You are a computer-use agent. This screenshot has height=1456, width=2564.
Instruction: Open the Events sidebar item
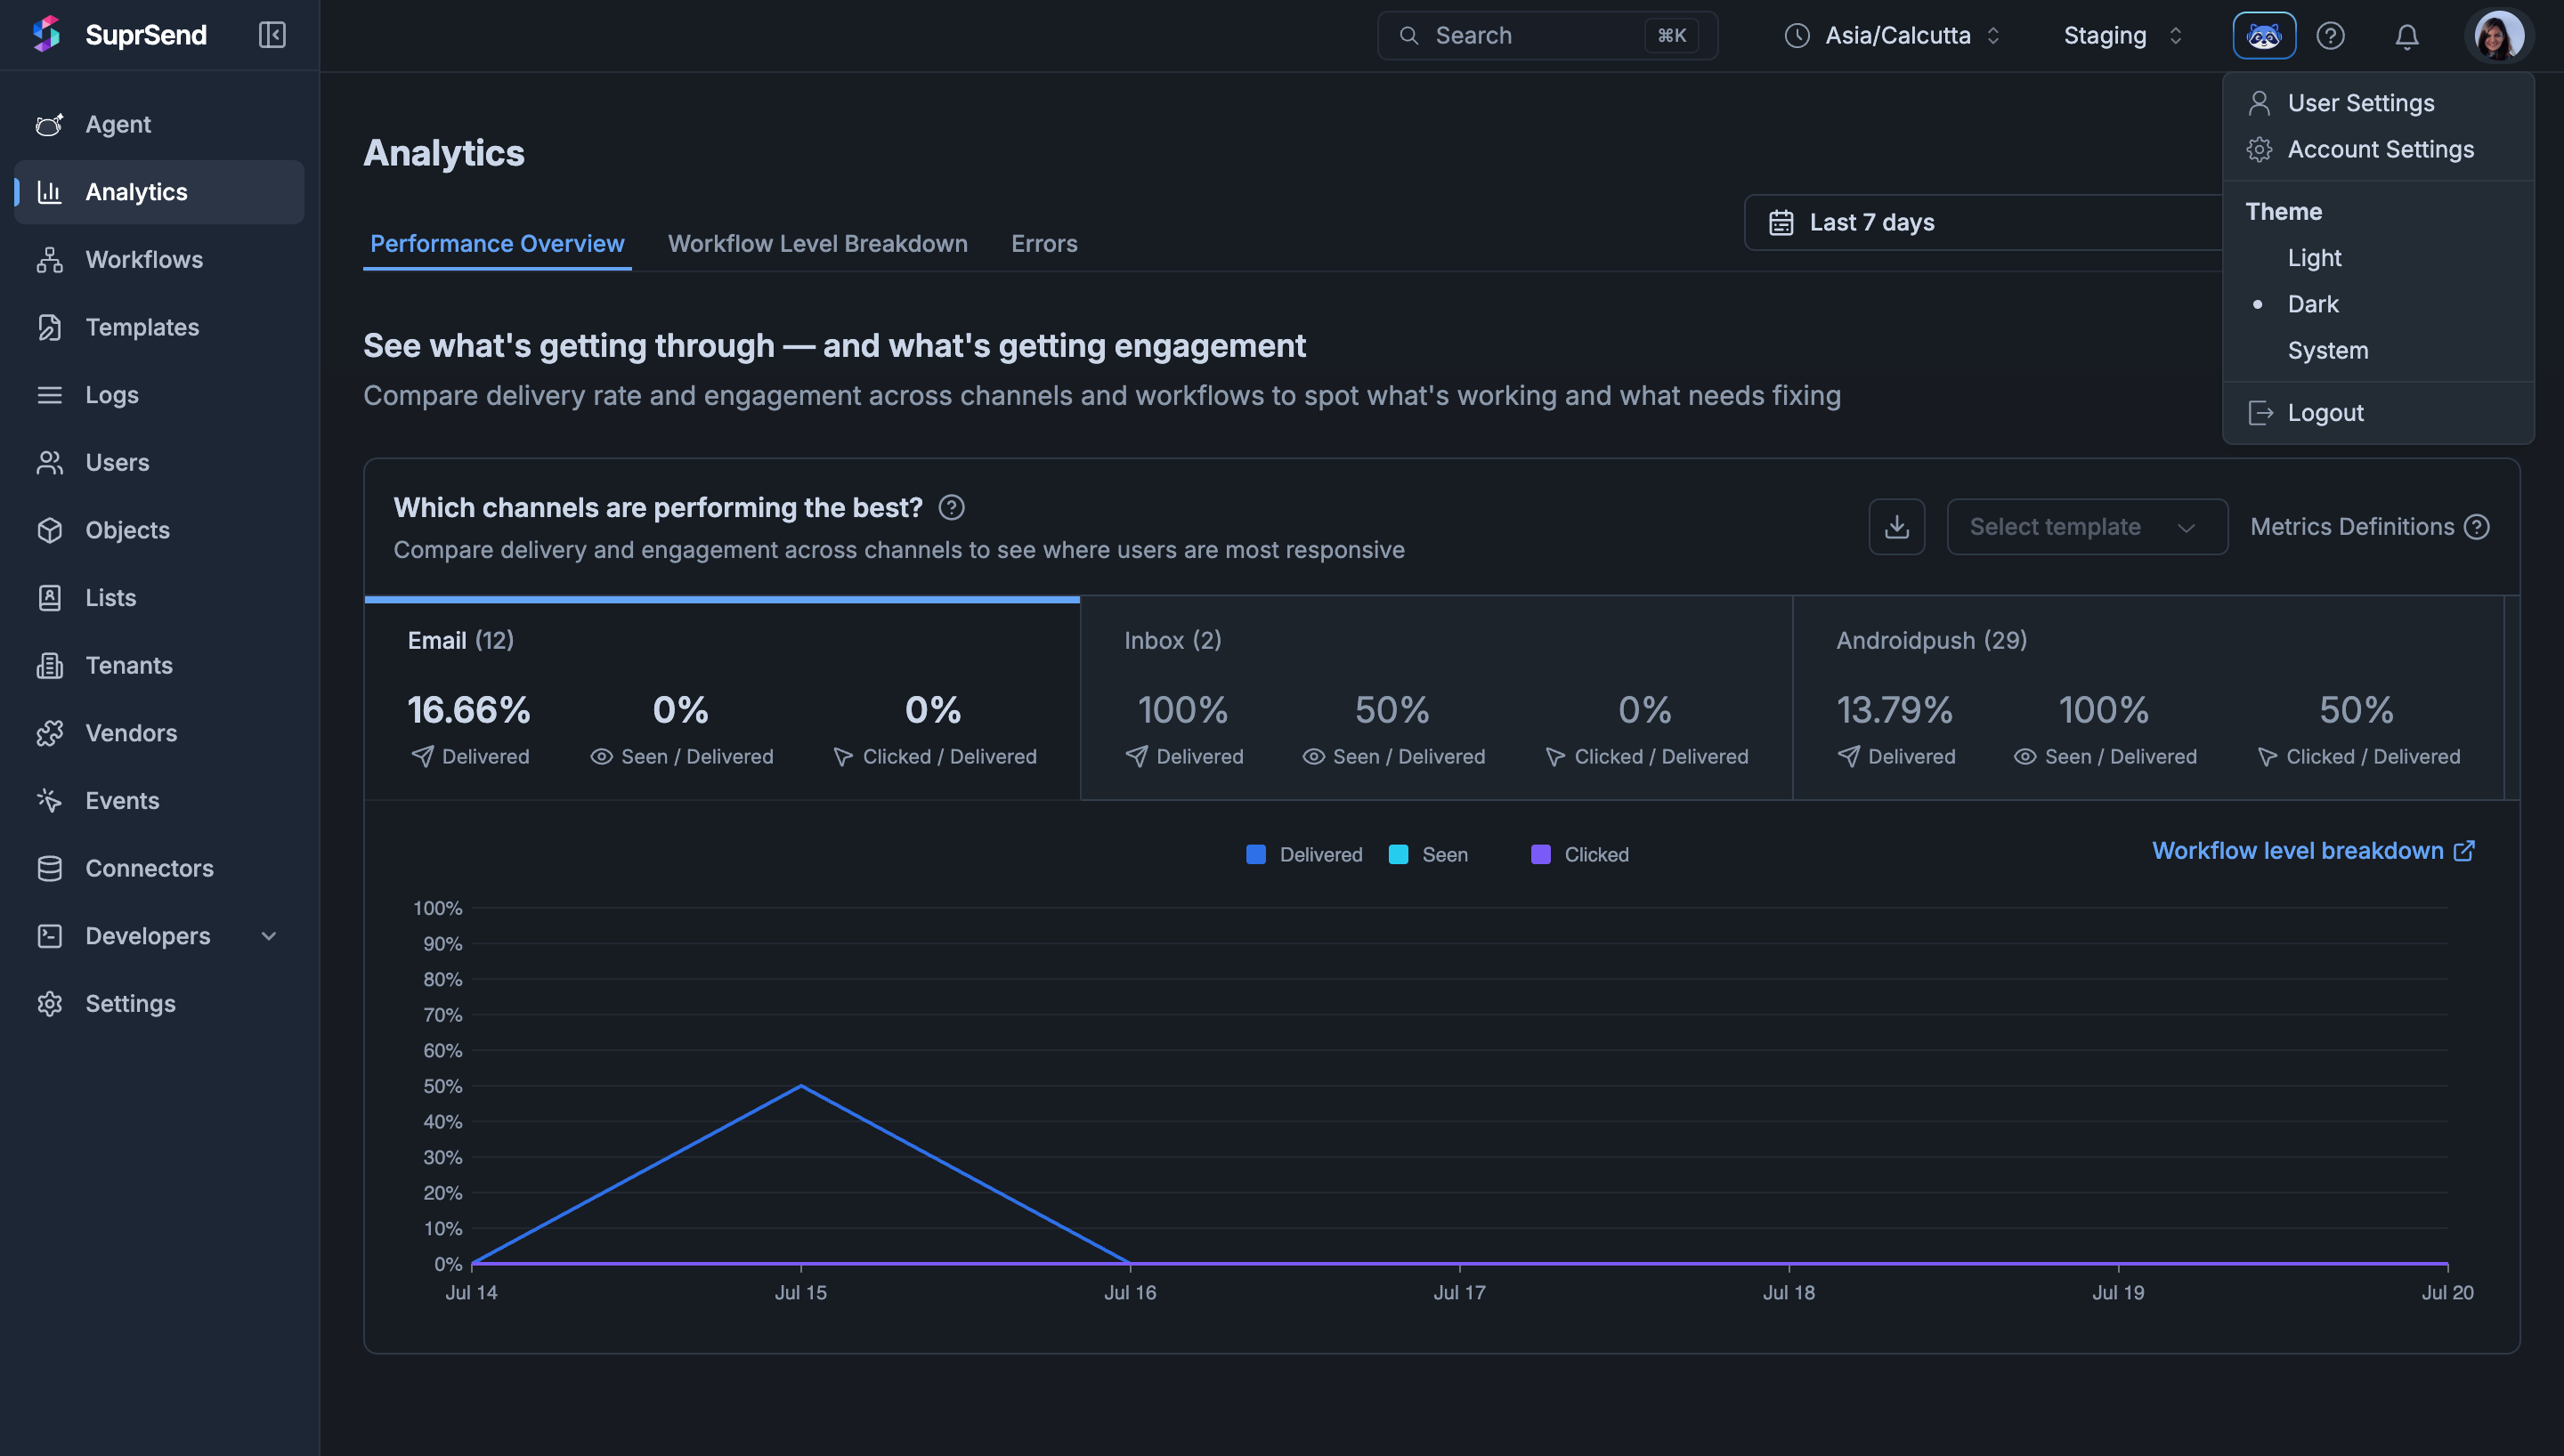159,801
